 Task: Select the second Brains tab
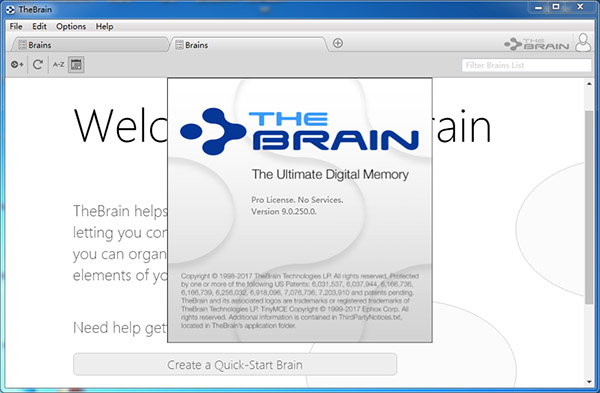[249, 45]
